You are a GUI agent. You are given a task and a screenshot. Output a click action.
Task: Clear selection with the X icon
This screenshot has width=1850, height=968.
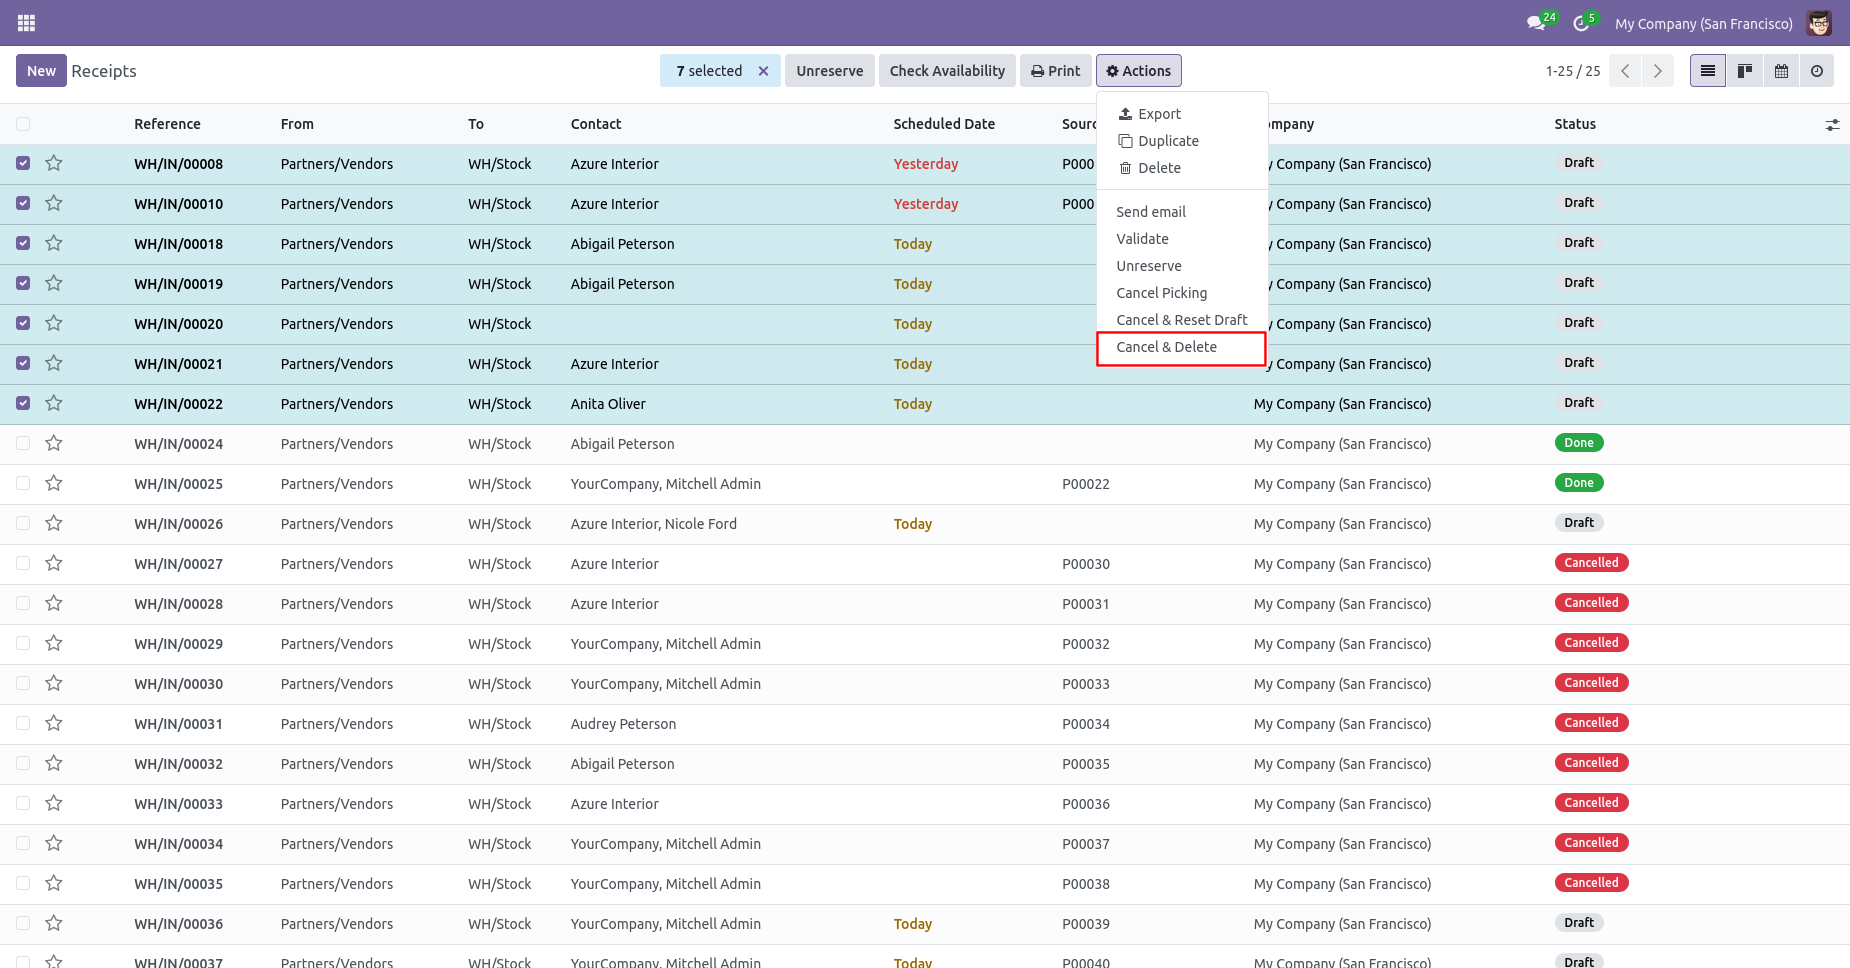[763, 71]
